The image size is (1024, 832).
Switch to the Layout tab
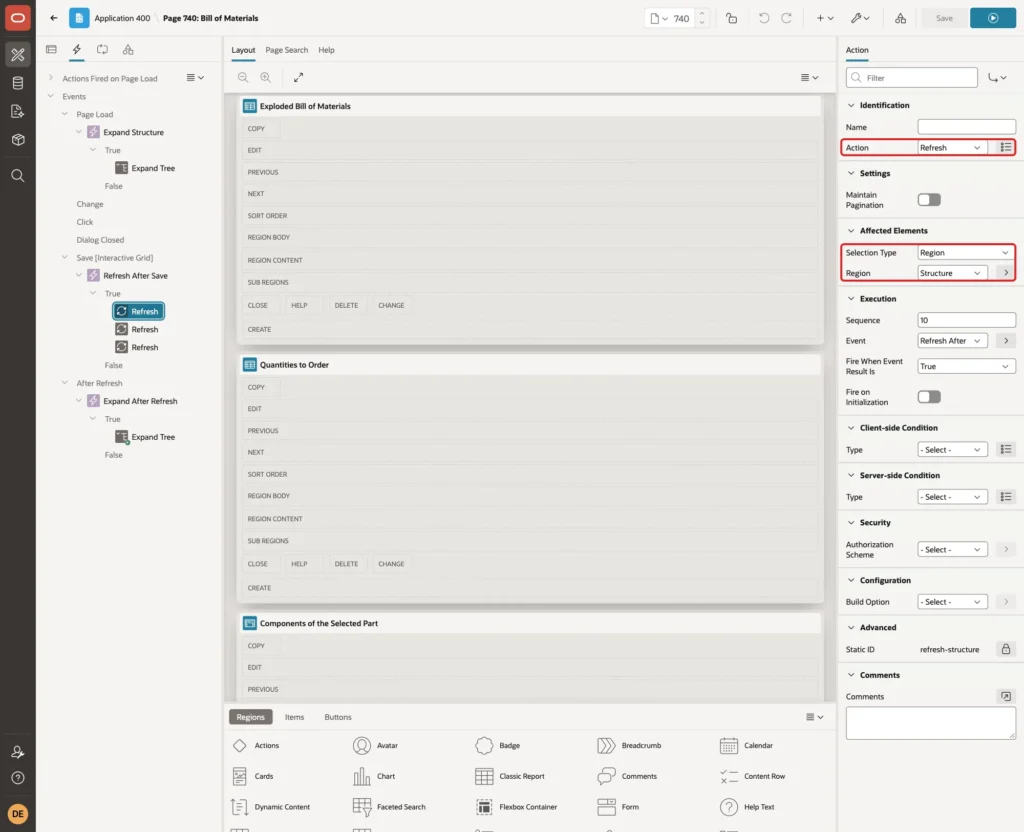(x=243, y=50)
